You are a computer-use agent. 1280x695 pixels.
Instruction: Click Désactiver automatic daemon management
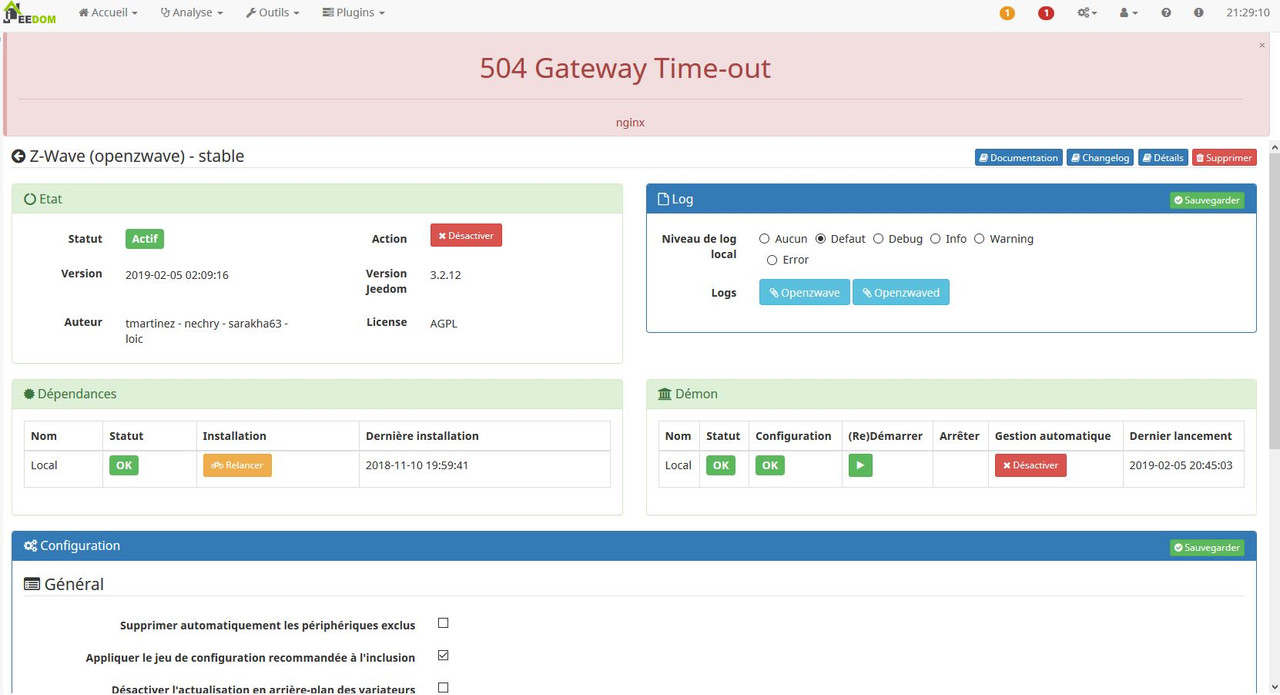(x=1030, y=465)
